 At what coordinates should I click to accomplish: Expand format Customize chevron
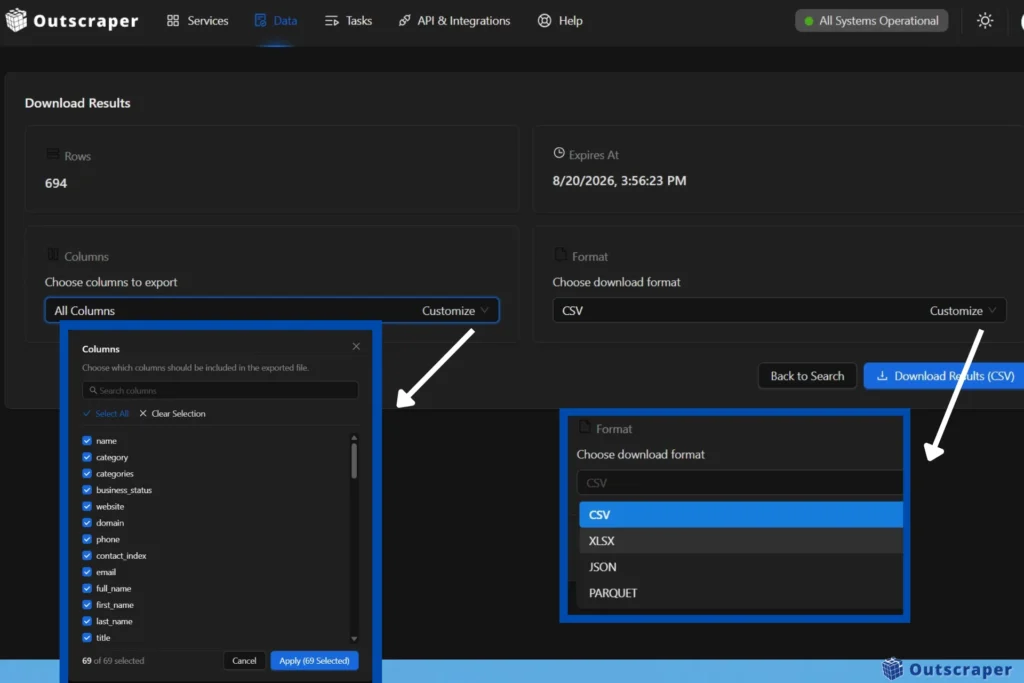(993, 310)
